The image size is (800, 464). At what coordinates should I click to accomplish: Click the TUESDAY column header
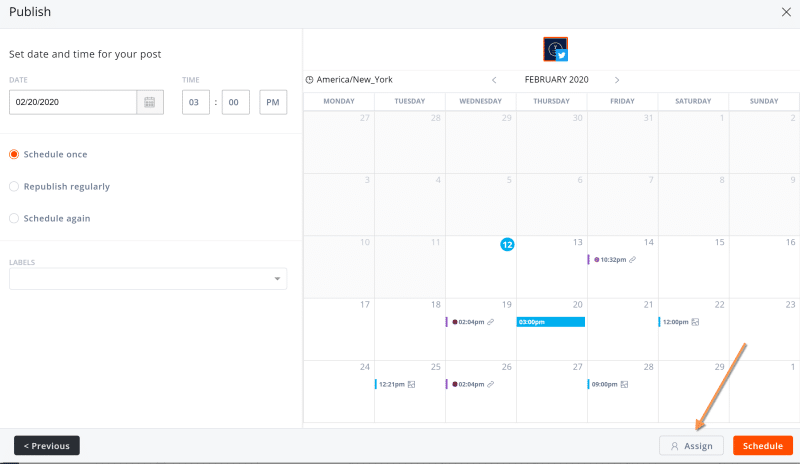click(x=409, y=101)
